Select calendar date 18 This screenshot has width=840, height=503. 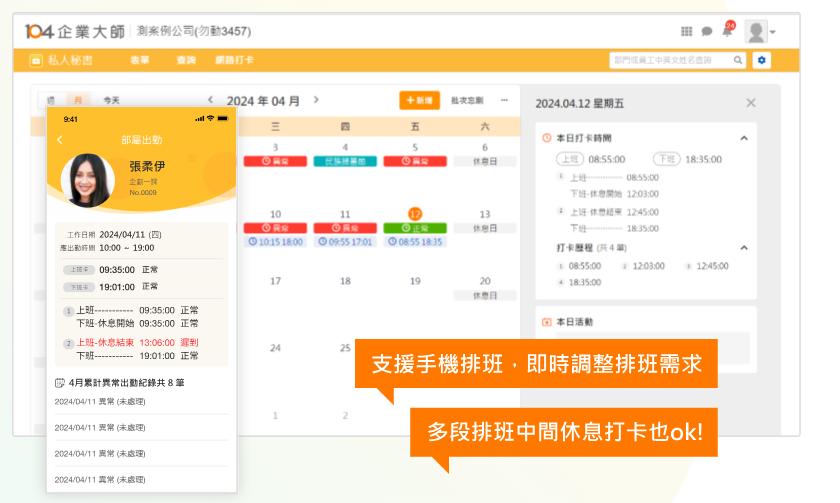coord(345,281)
